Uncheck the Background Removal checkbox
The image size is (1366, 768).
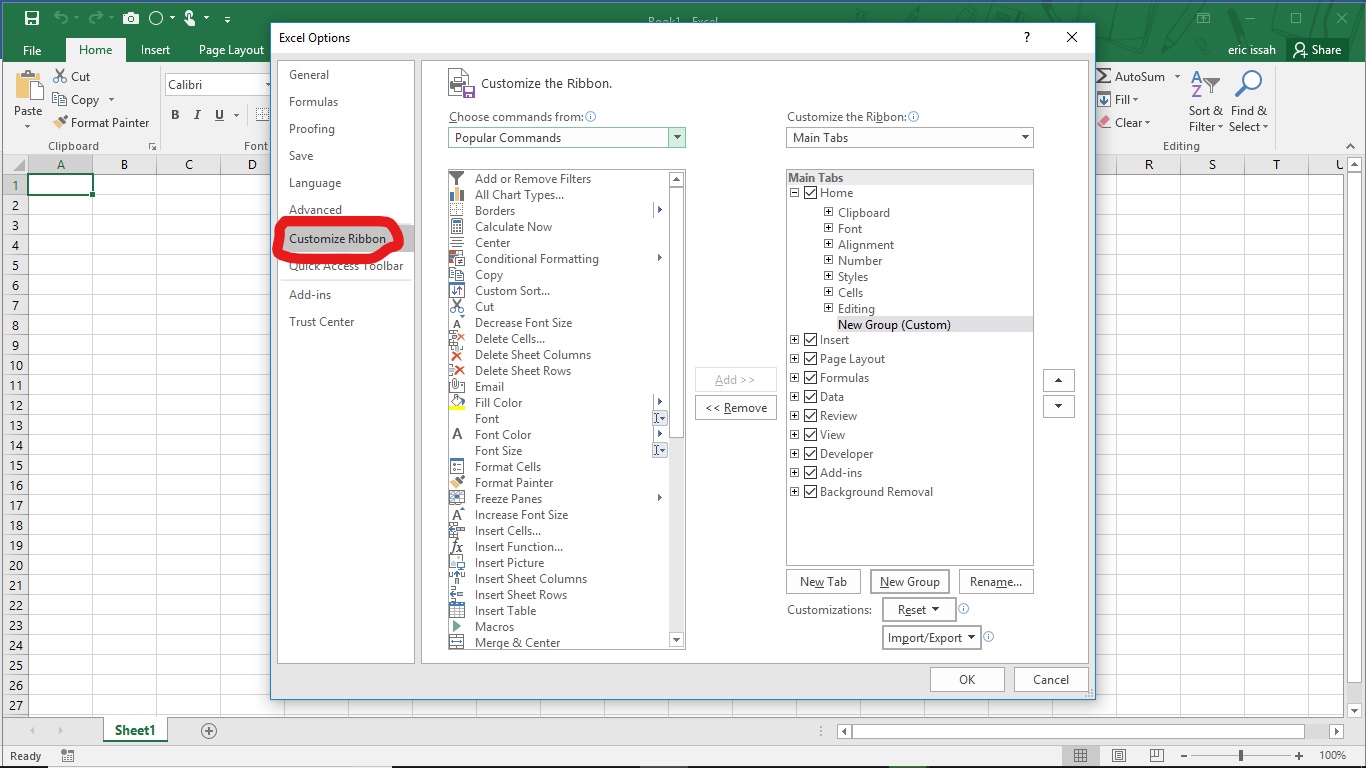tap(811, 492)
